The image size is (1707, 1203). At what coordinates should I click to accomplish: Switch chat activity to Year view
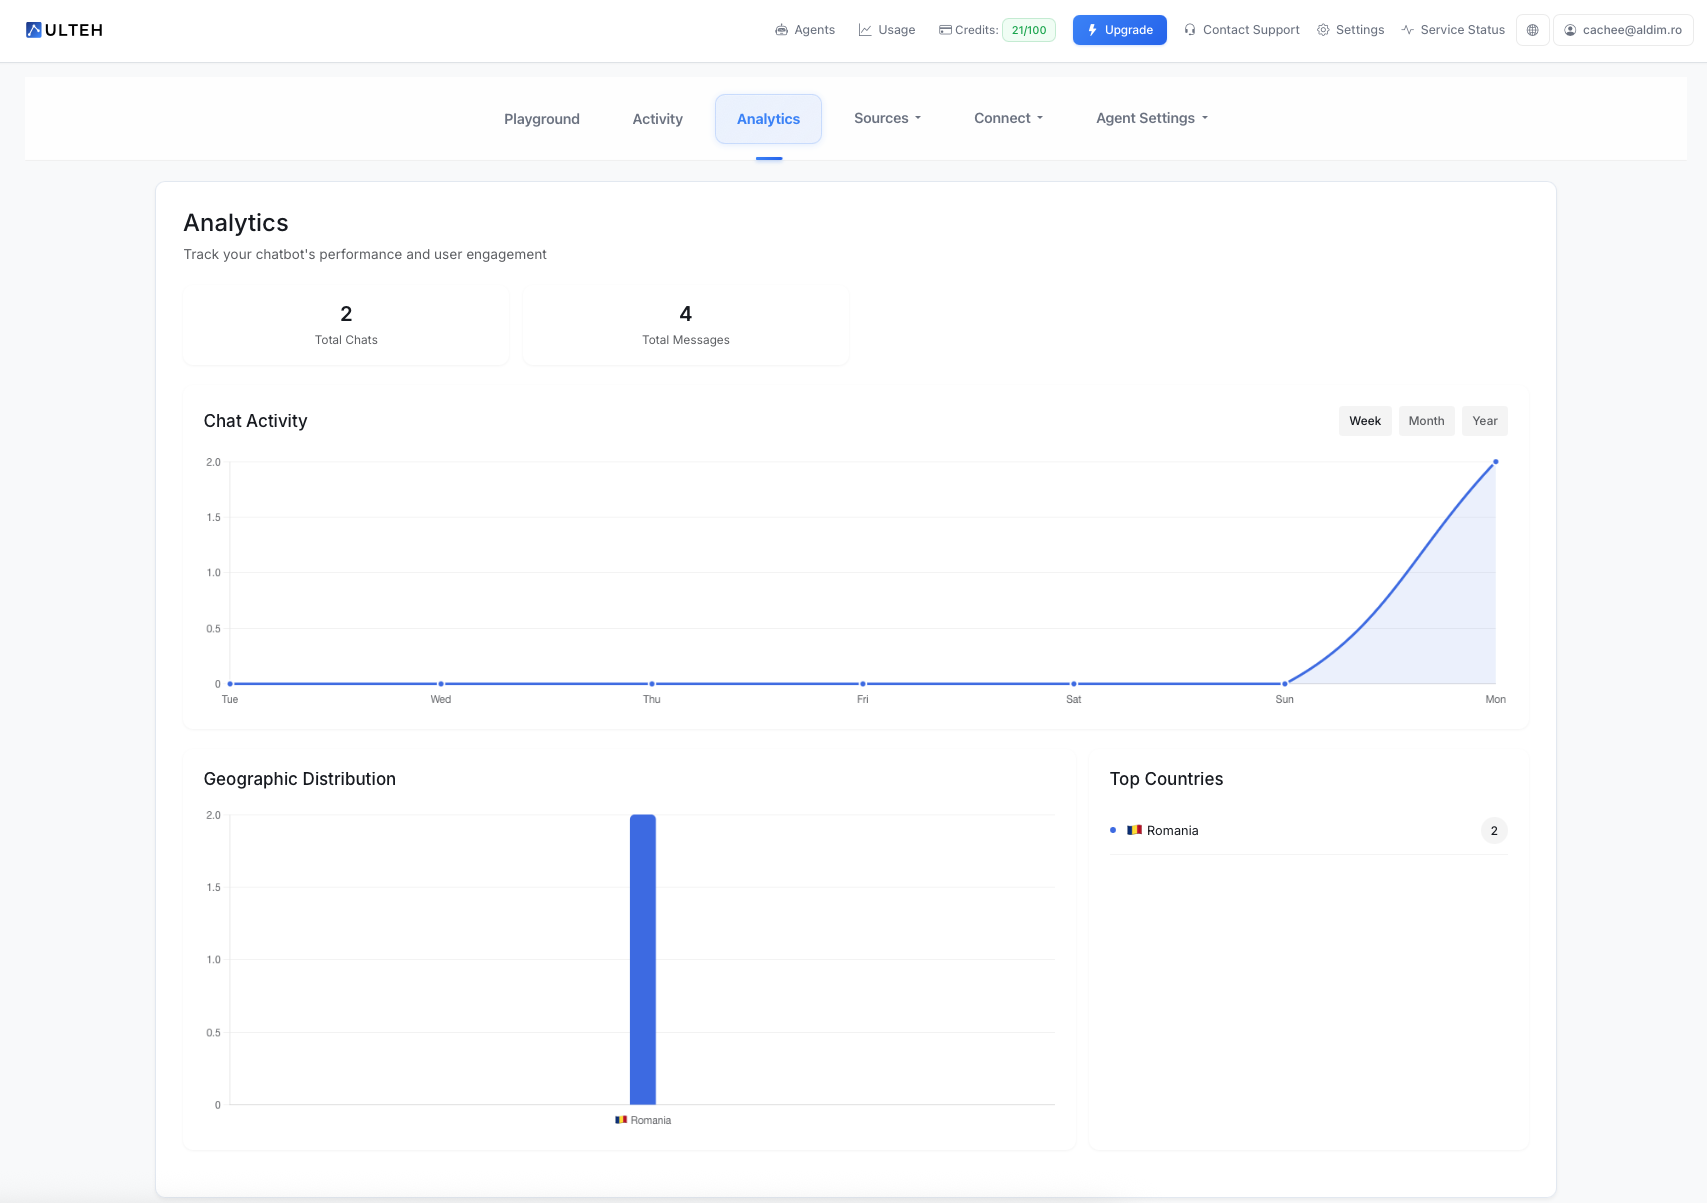(x=1484, y=420)
